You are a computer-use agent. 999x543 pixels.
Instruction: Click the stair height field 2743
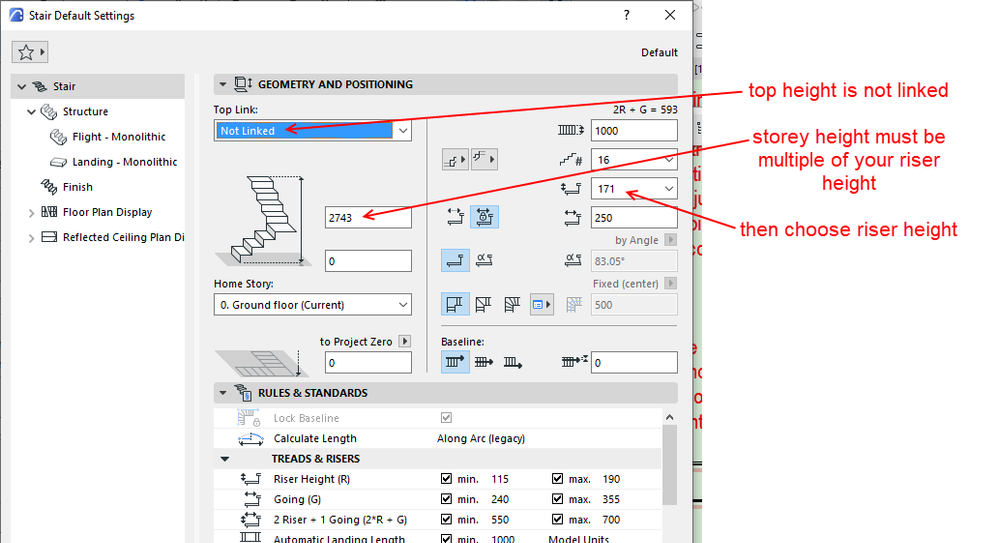[x=368, y=217]
